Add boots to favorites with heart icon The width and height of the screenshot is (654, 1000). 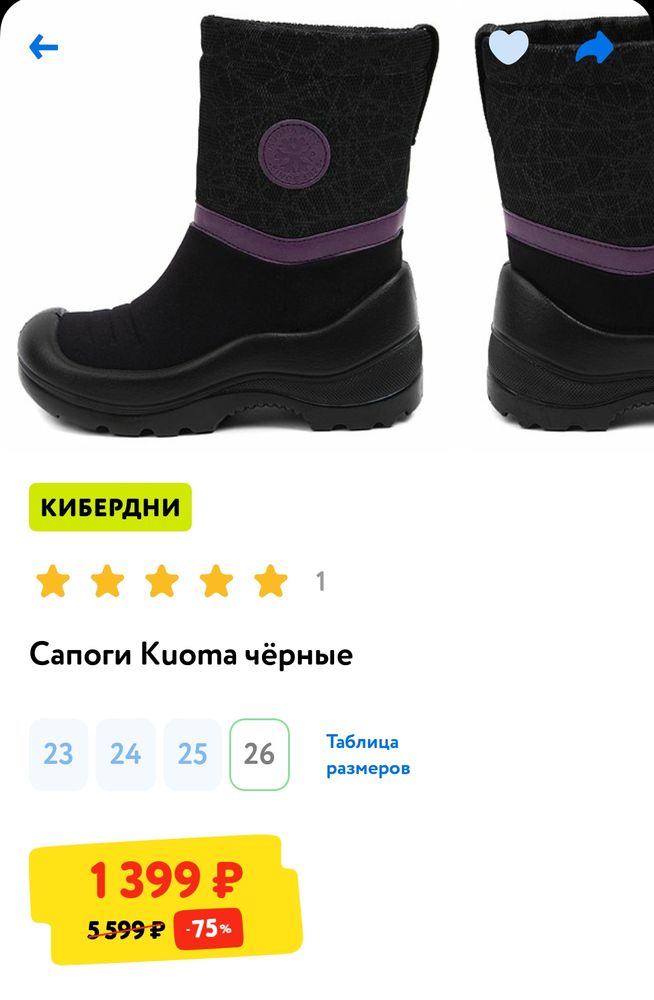[509, 48]
